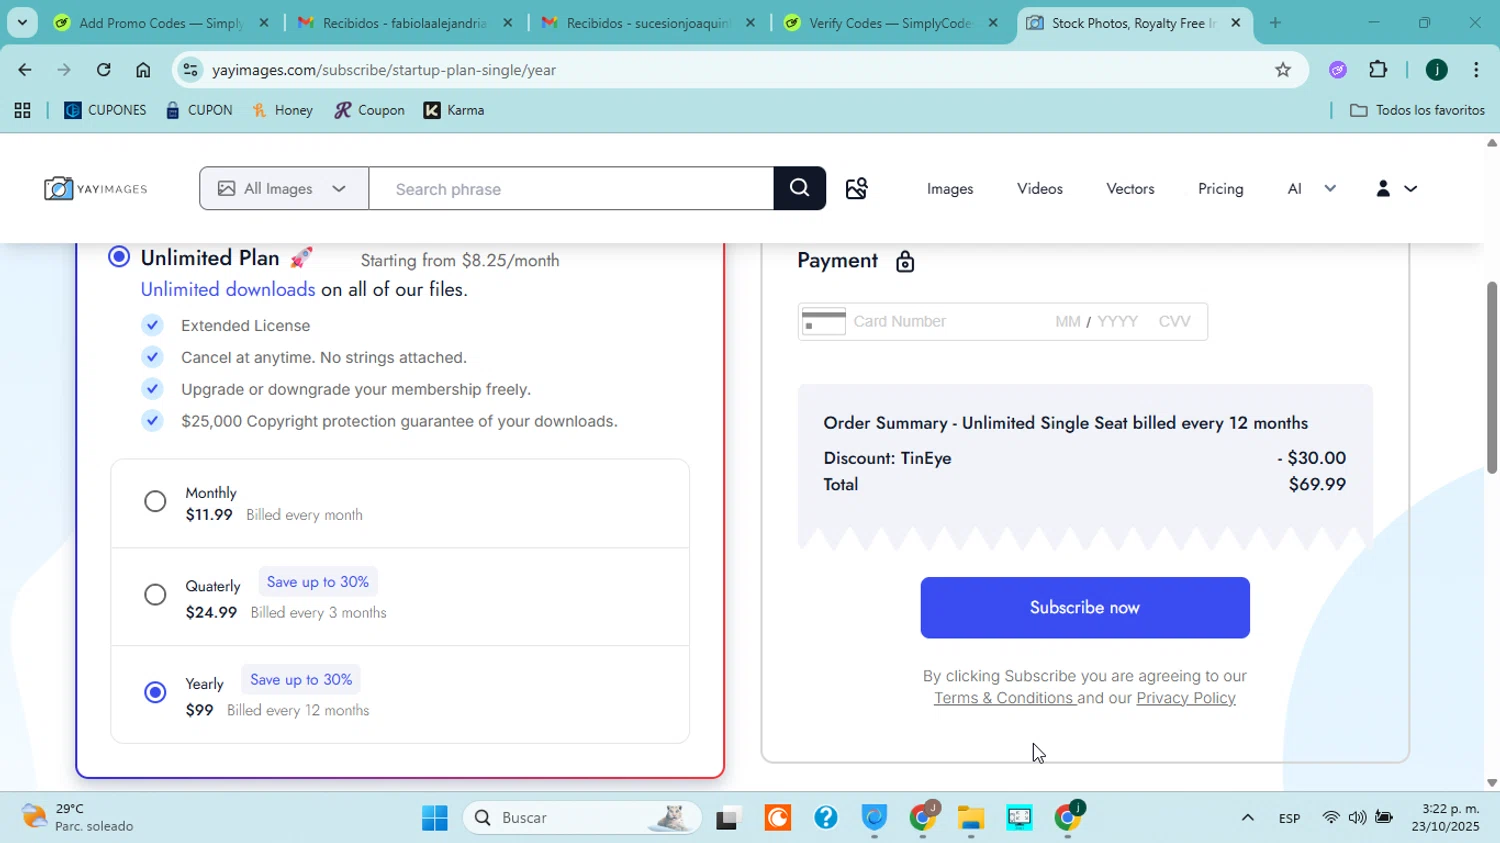Open File Explorer from taskbar

pyautogui.click(x=971, y=818)
